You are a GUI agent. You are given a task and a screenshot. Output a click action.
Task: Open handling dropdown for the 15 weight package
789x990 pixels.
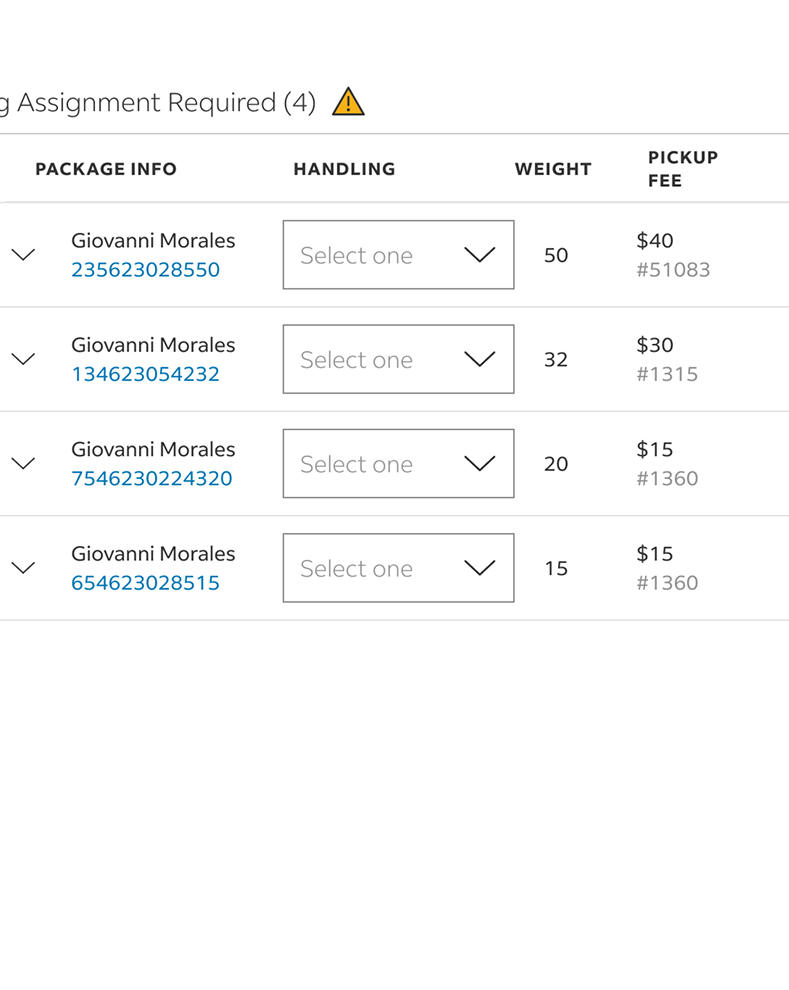[398, 568]
